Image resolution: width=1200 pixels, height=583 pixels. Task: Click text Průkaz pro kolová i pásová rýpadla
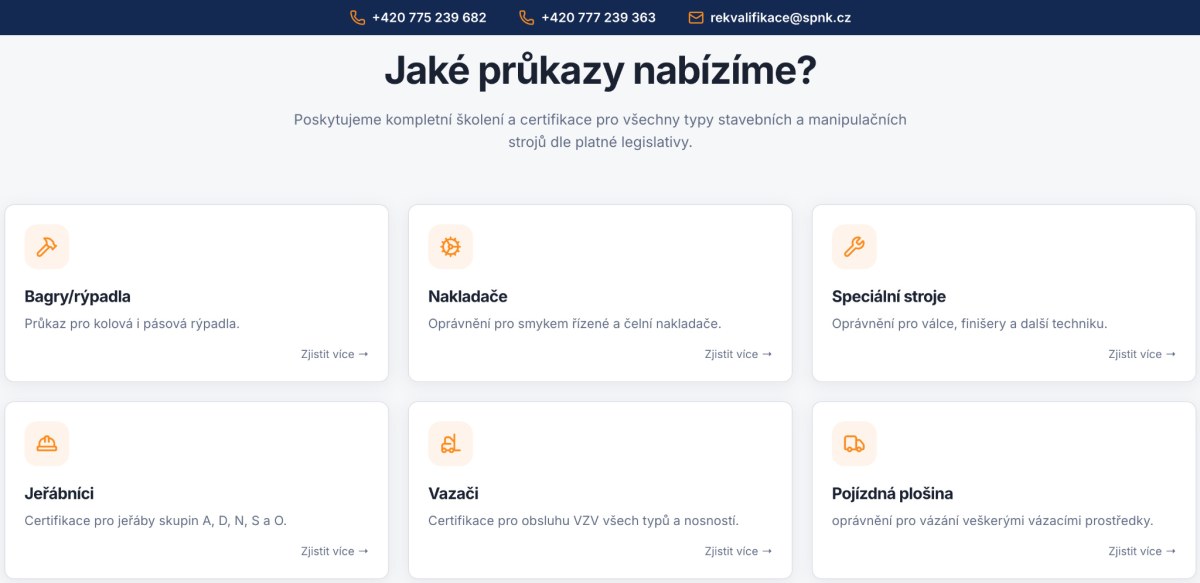click(x=132, y=324)
